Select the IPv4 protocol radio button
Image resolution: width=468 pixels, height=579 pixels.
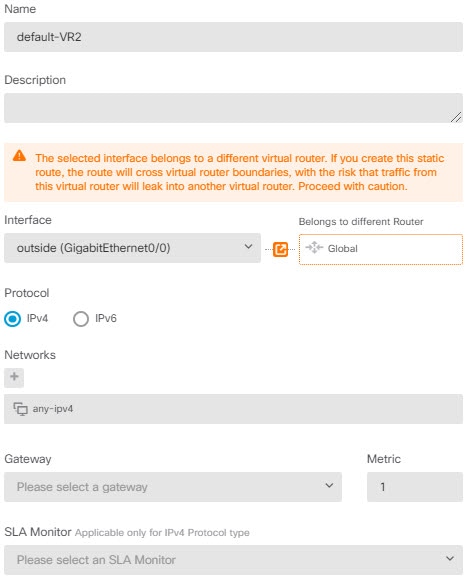(x=13, y=319)
